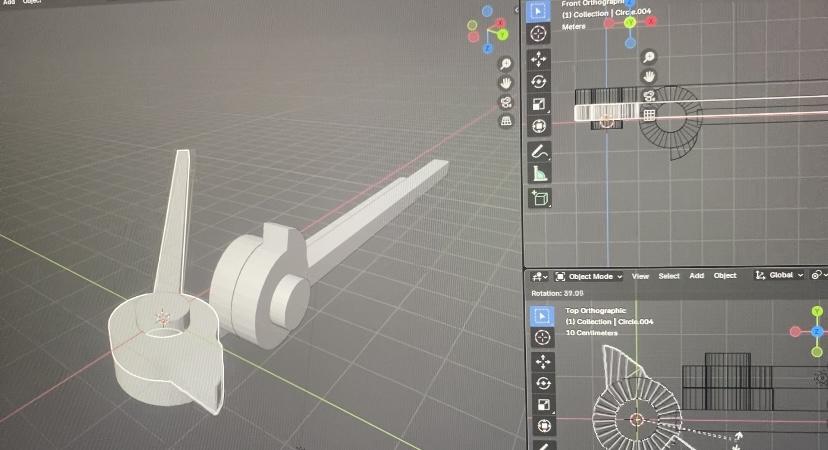
Task: Select the Cursor tool in front view toolbar
Action: click(x=539, y=33)
